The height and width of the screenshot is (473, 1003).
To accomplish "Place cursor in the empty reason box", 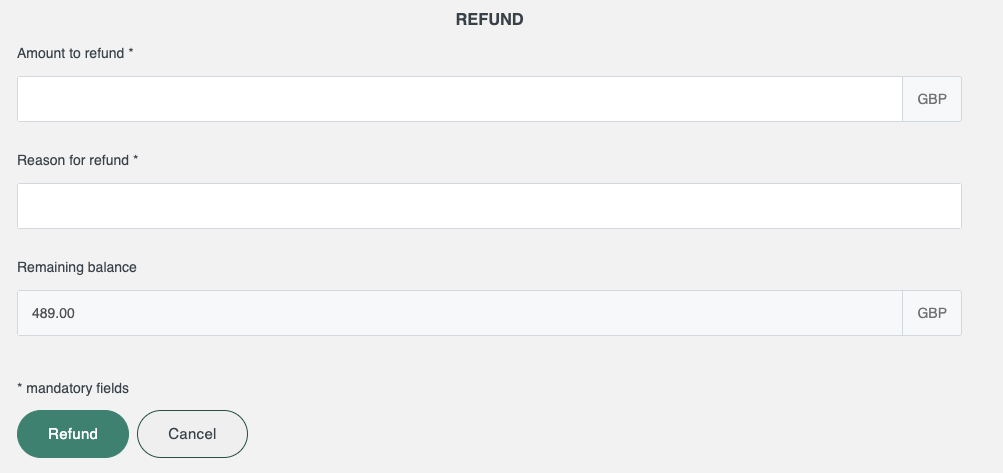I will (489, 206).
